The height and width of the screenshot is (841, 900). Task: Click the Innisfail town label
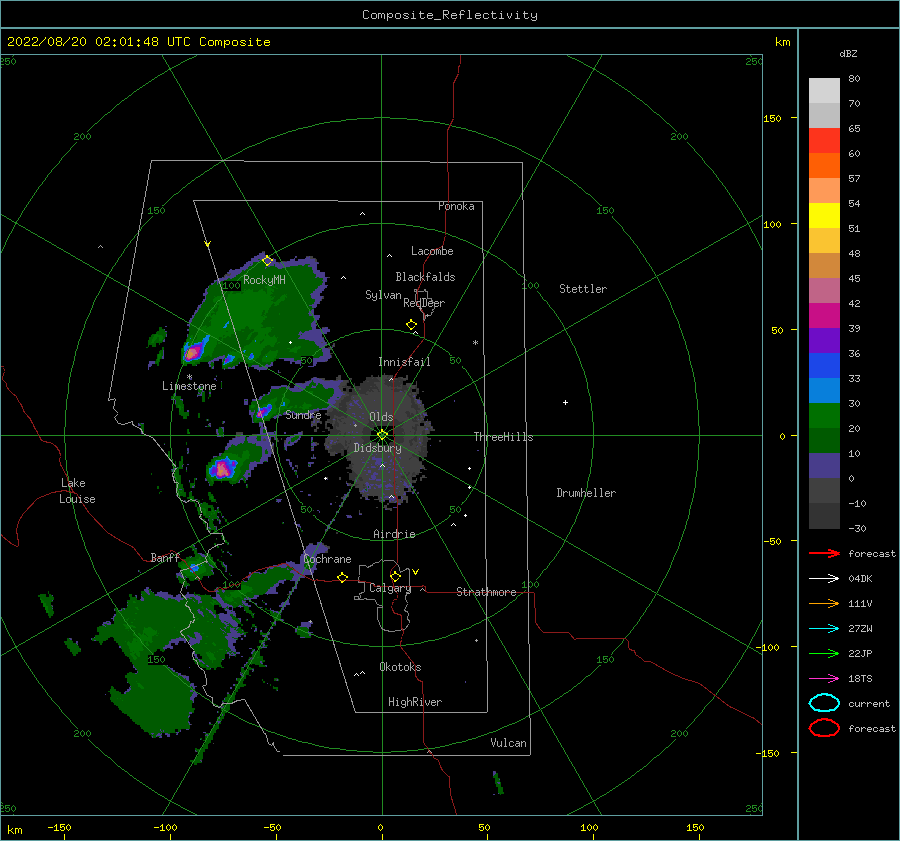404,362
